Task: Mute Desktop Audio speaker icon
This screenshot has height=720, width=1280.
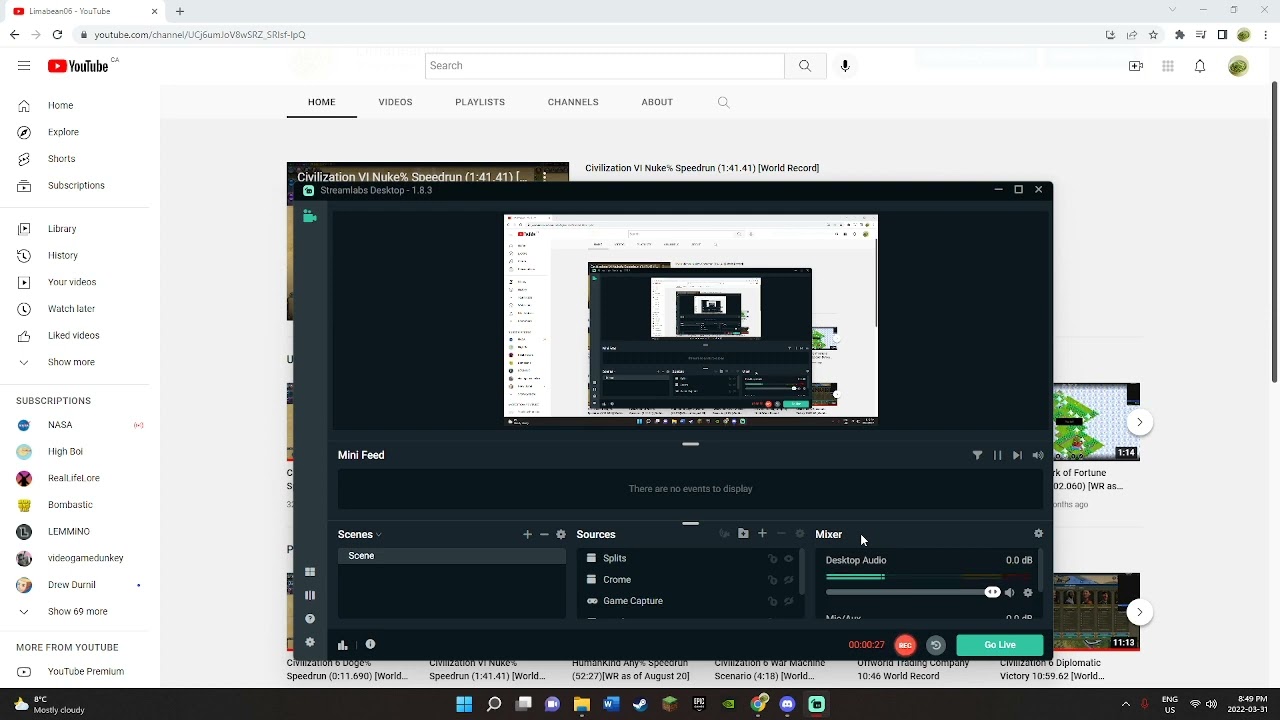Action: coord(1009,593)
